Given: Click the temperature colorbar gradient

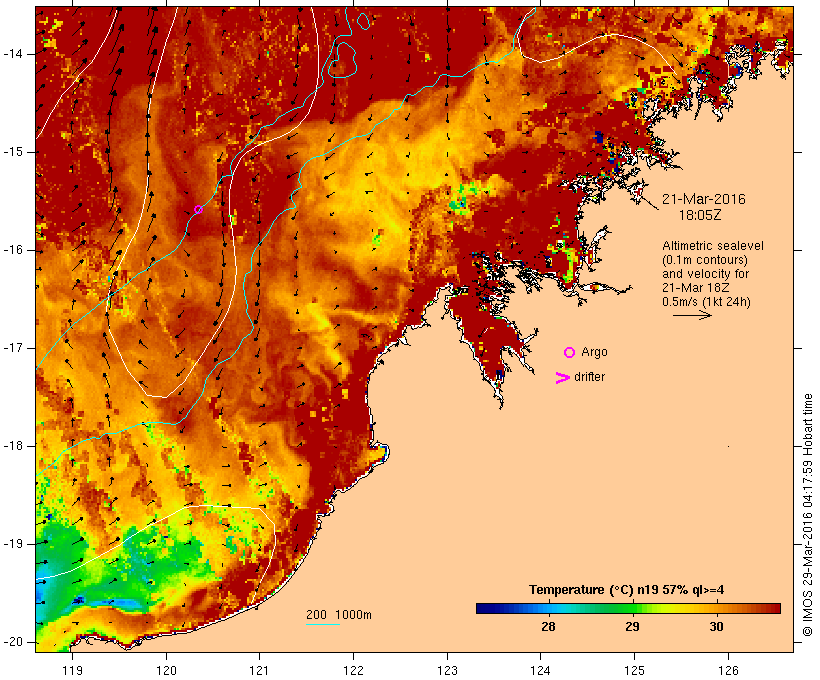Looking at the screenshot, I should click(x=628, y=608).
